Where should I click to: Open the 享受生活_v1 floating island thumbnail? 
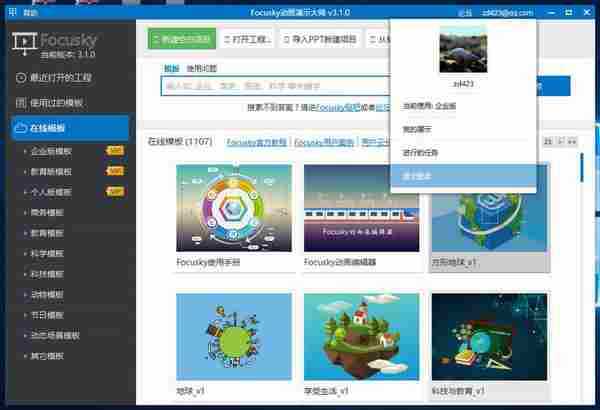[362, 336]
